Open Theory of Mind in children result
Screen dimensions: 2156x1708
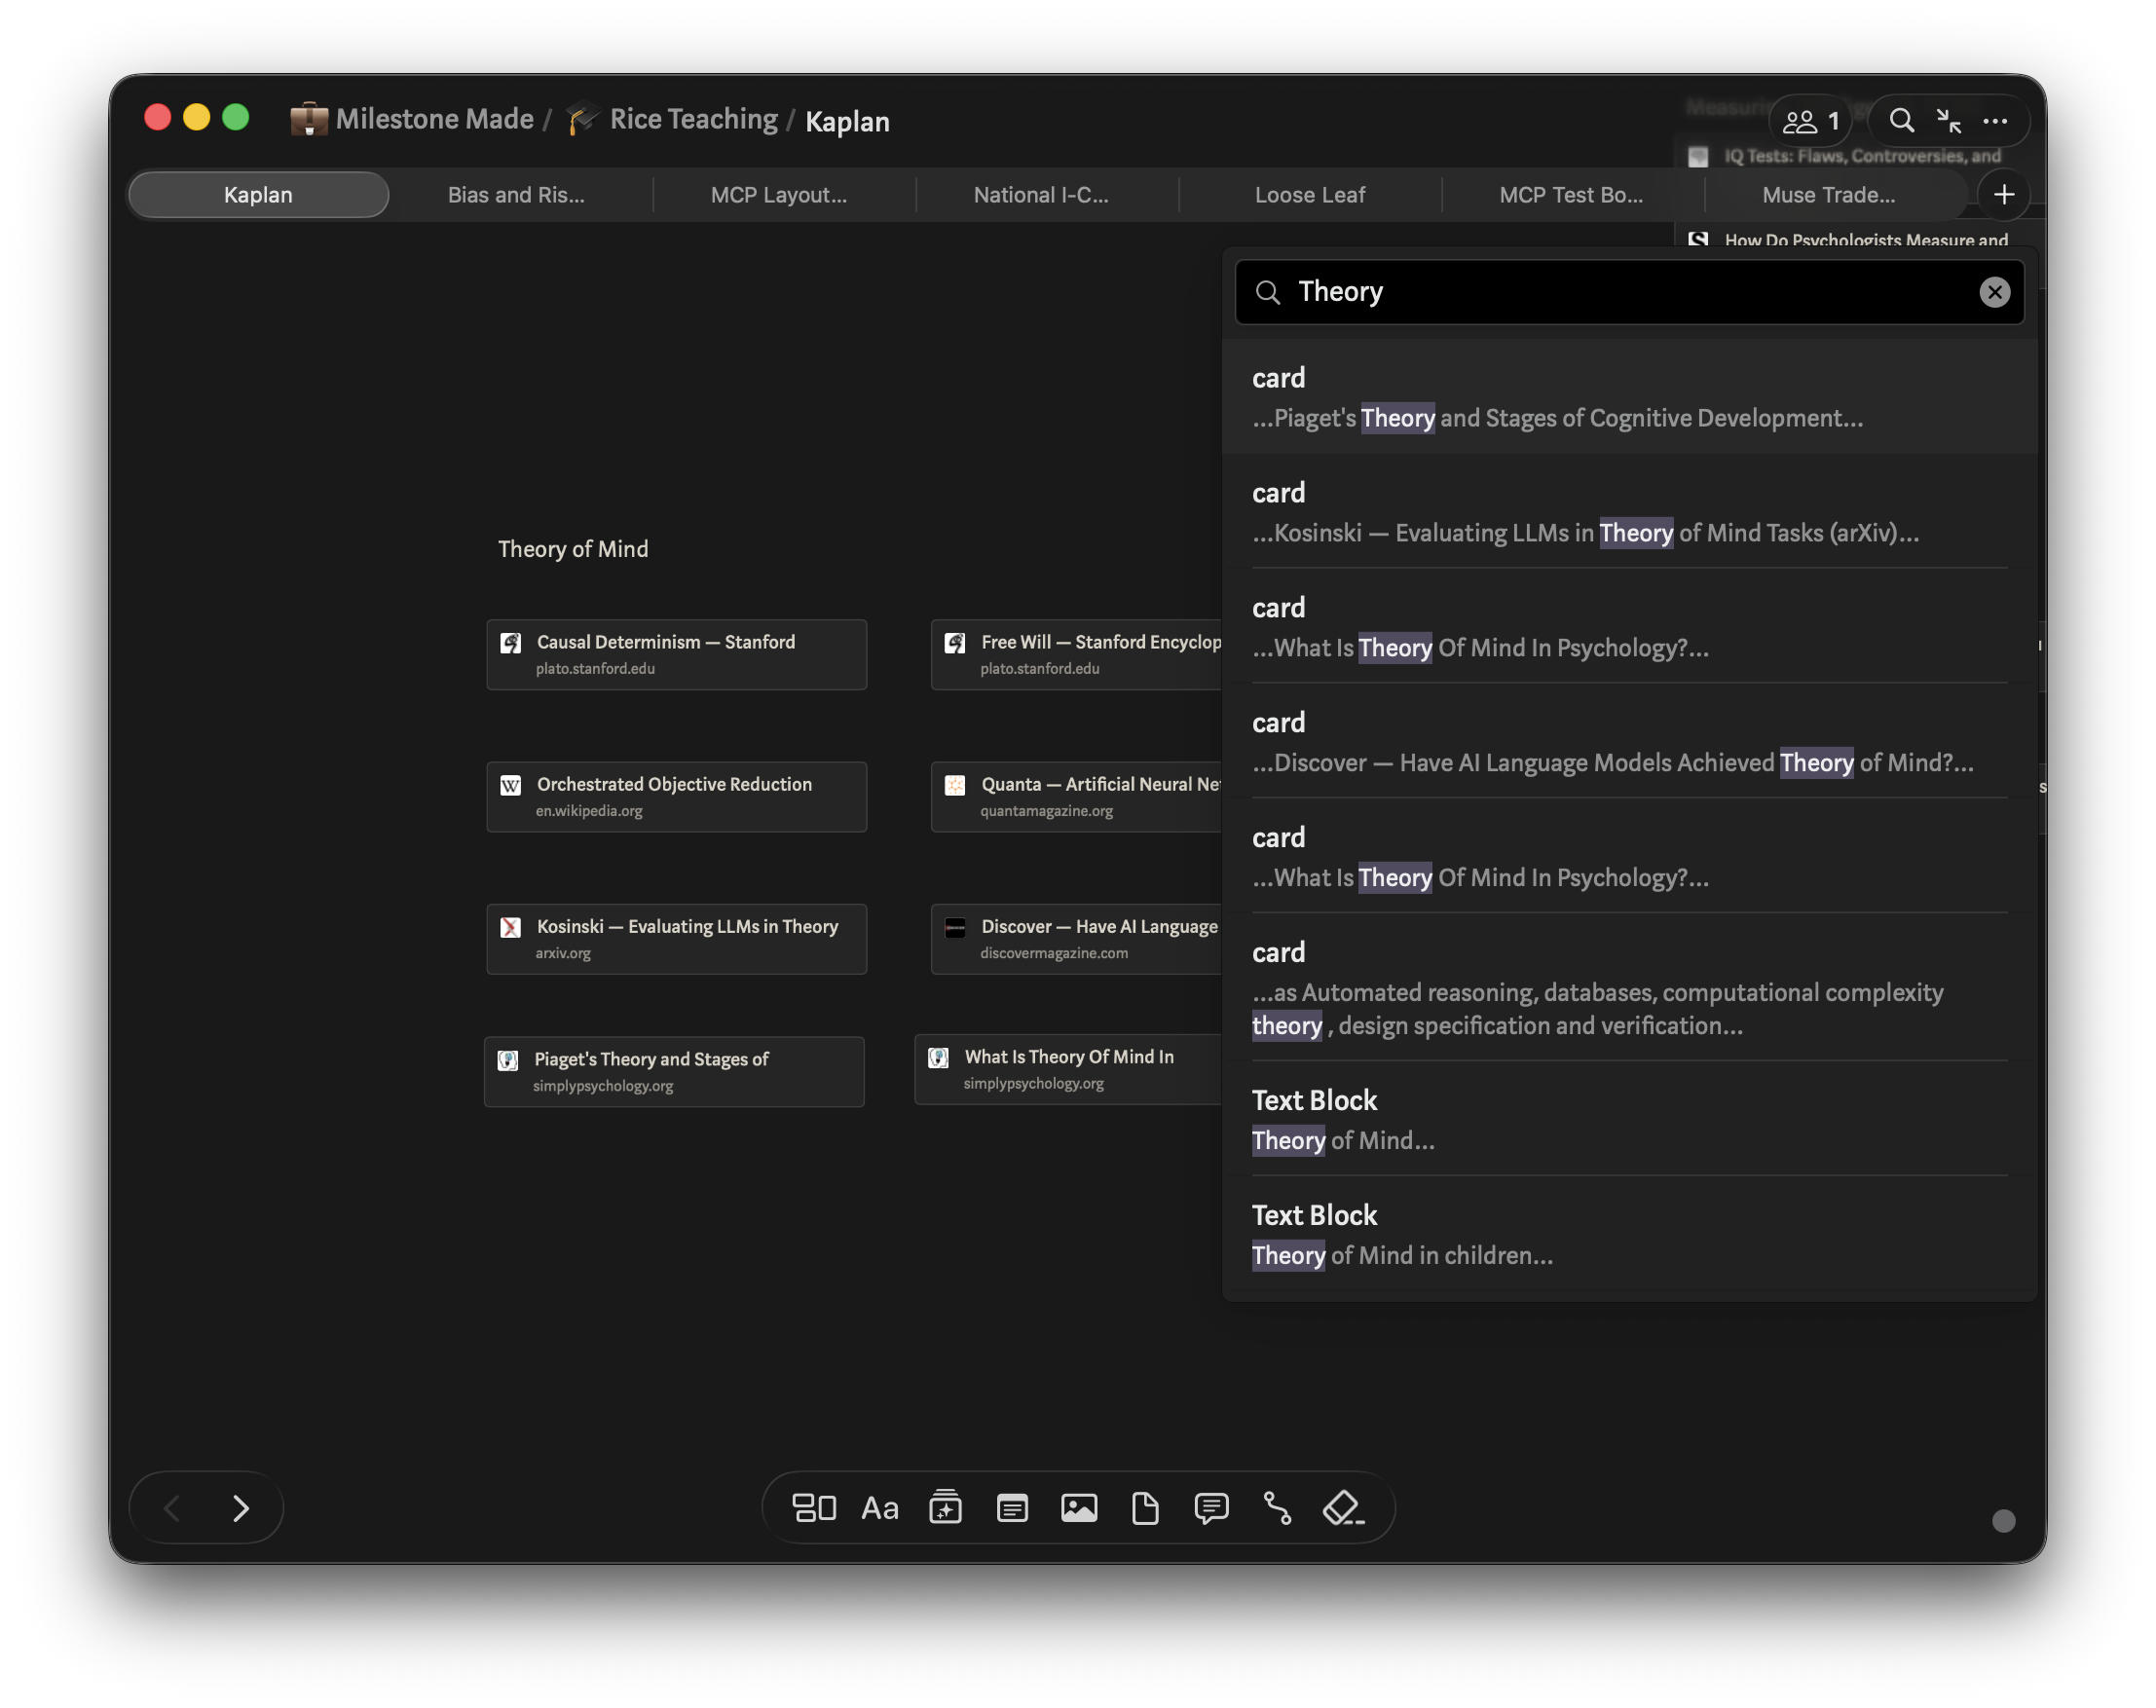pyautogui.click(x=1629, y=1235)
